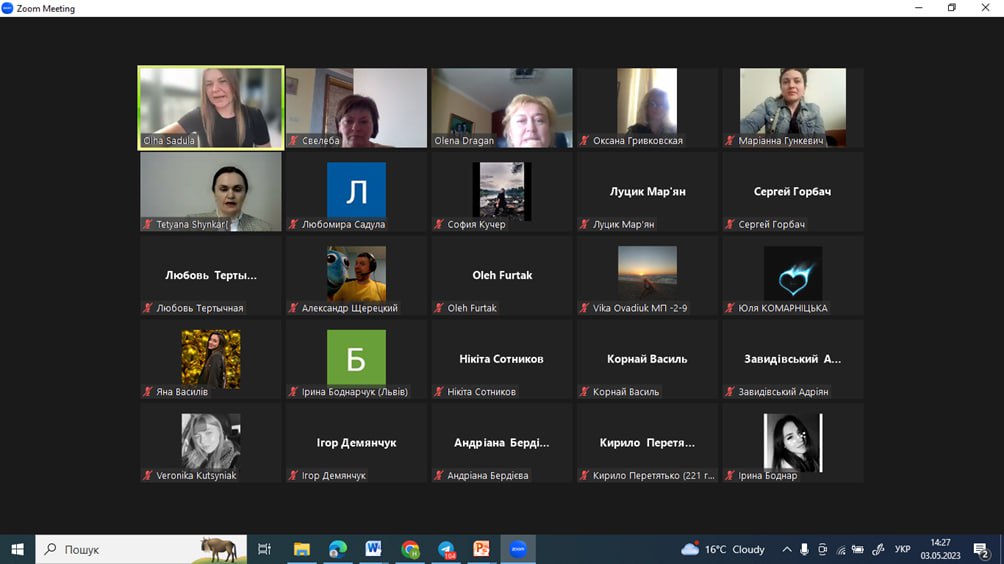
Task: Launch Microsoft Edge from taskbar
Action: point(338,549)
